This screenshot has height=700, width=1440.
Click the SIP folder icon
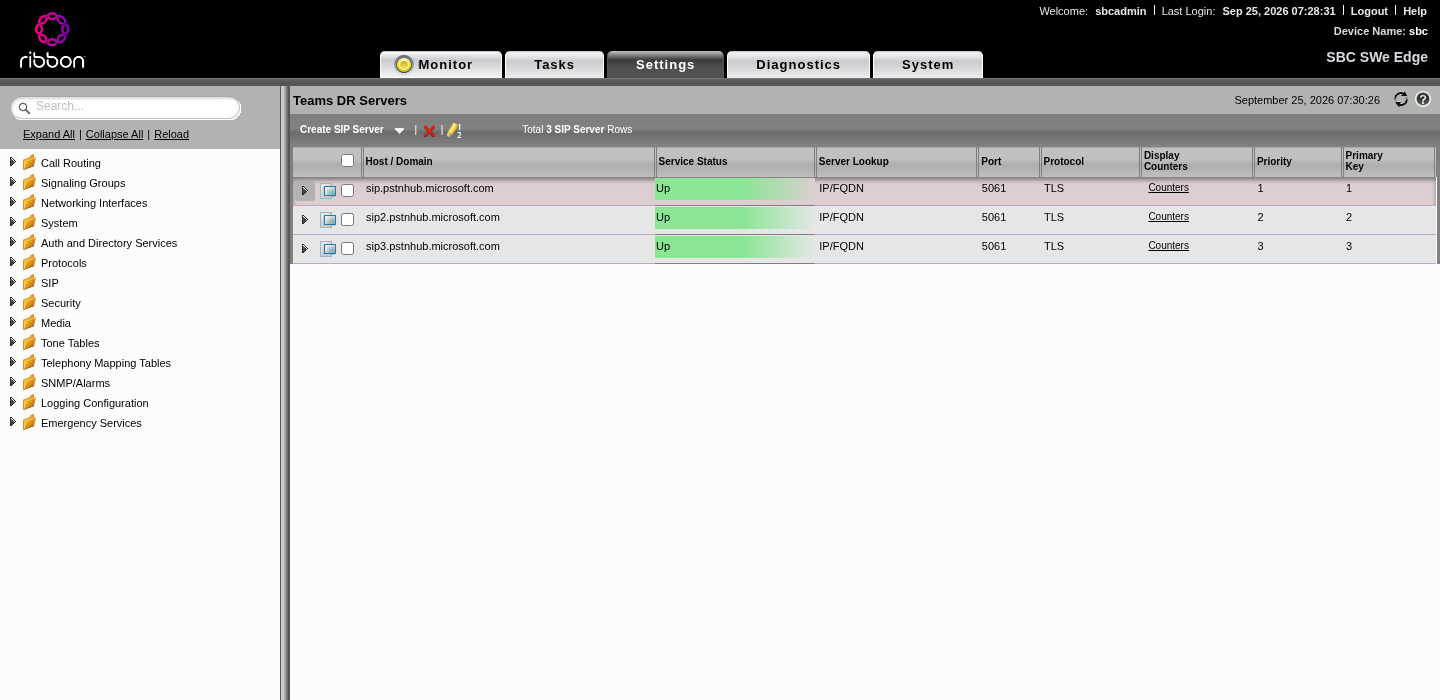pos(29,282)
